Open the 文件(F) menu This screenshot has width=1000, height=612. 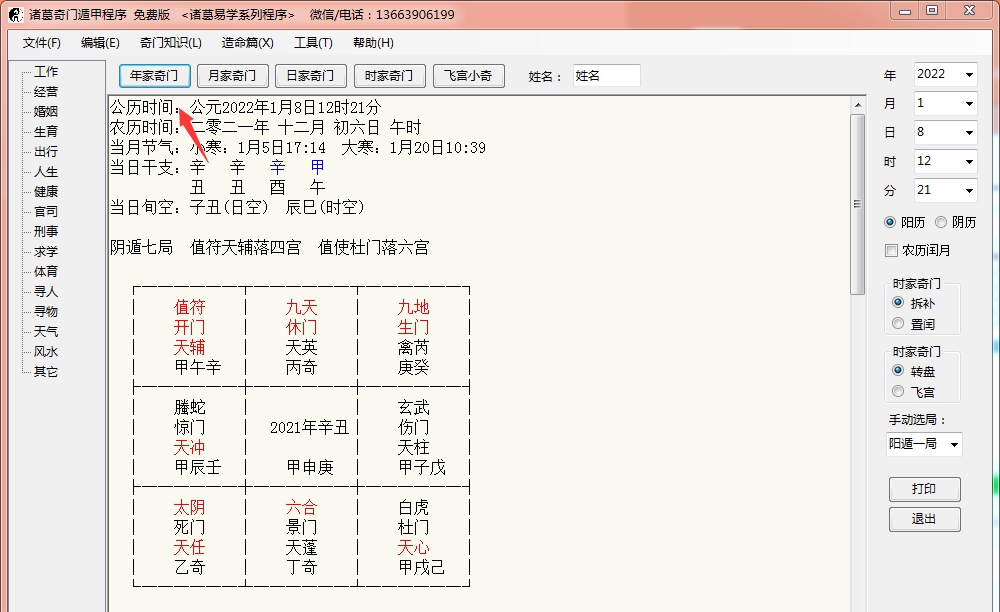40,43
